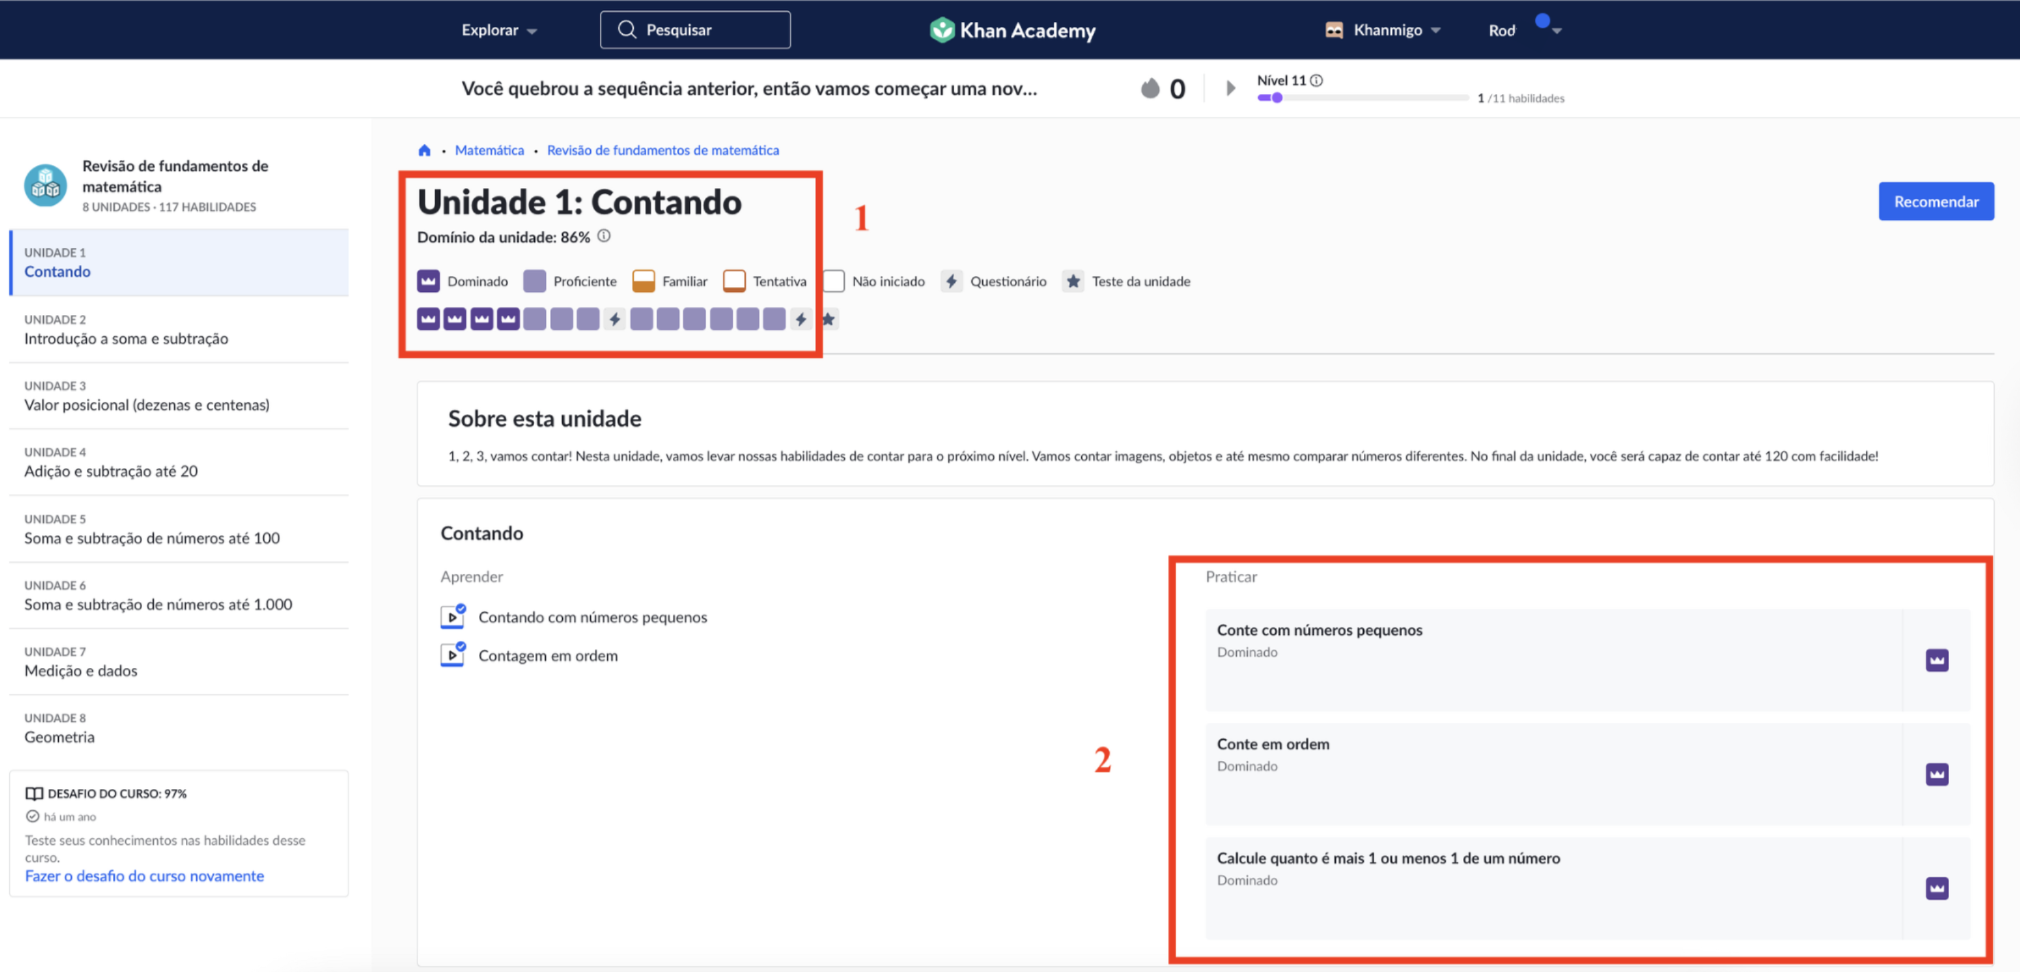
Task: Select Unidade 1 Contando in sidebar
Action: click(179, 262)
